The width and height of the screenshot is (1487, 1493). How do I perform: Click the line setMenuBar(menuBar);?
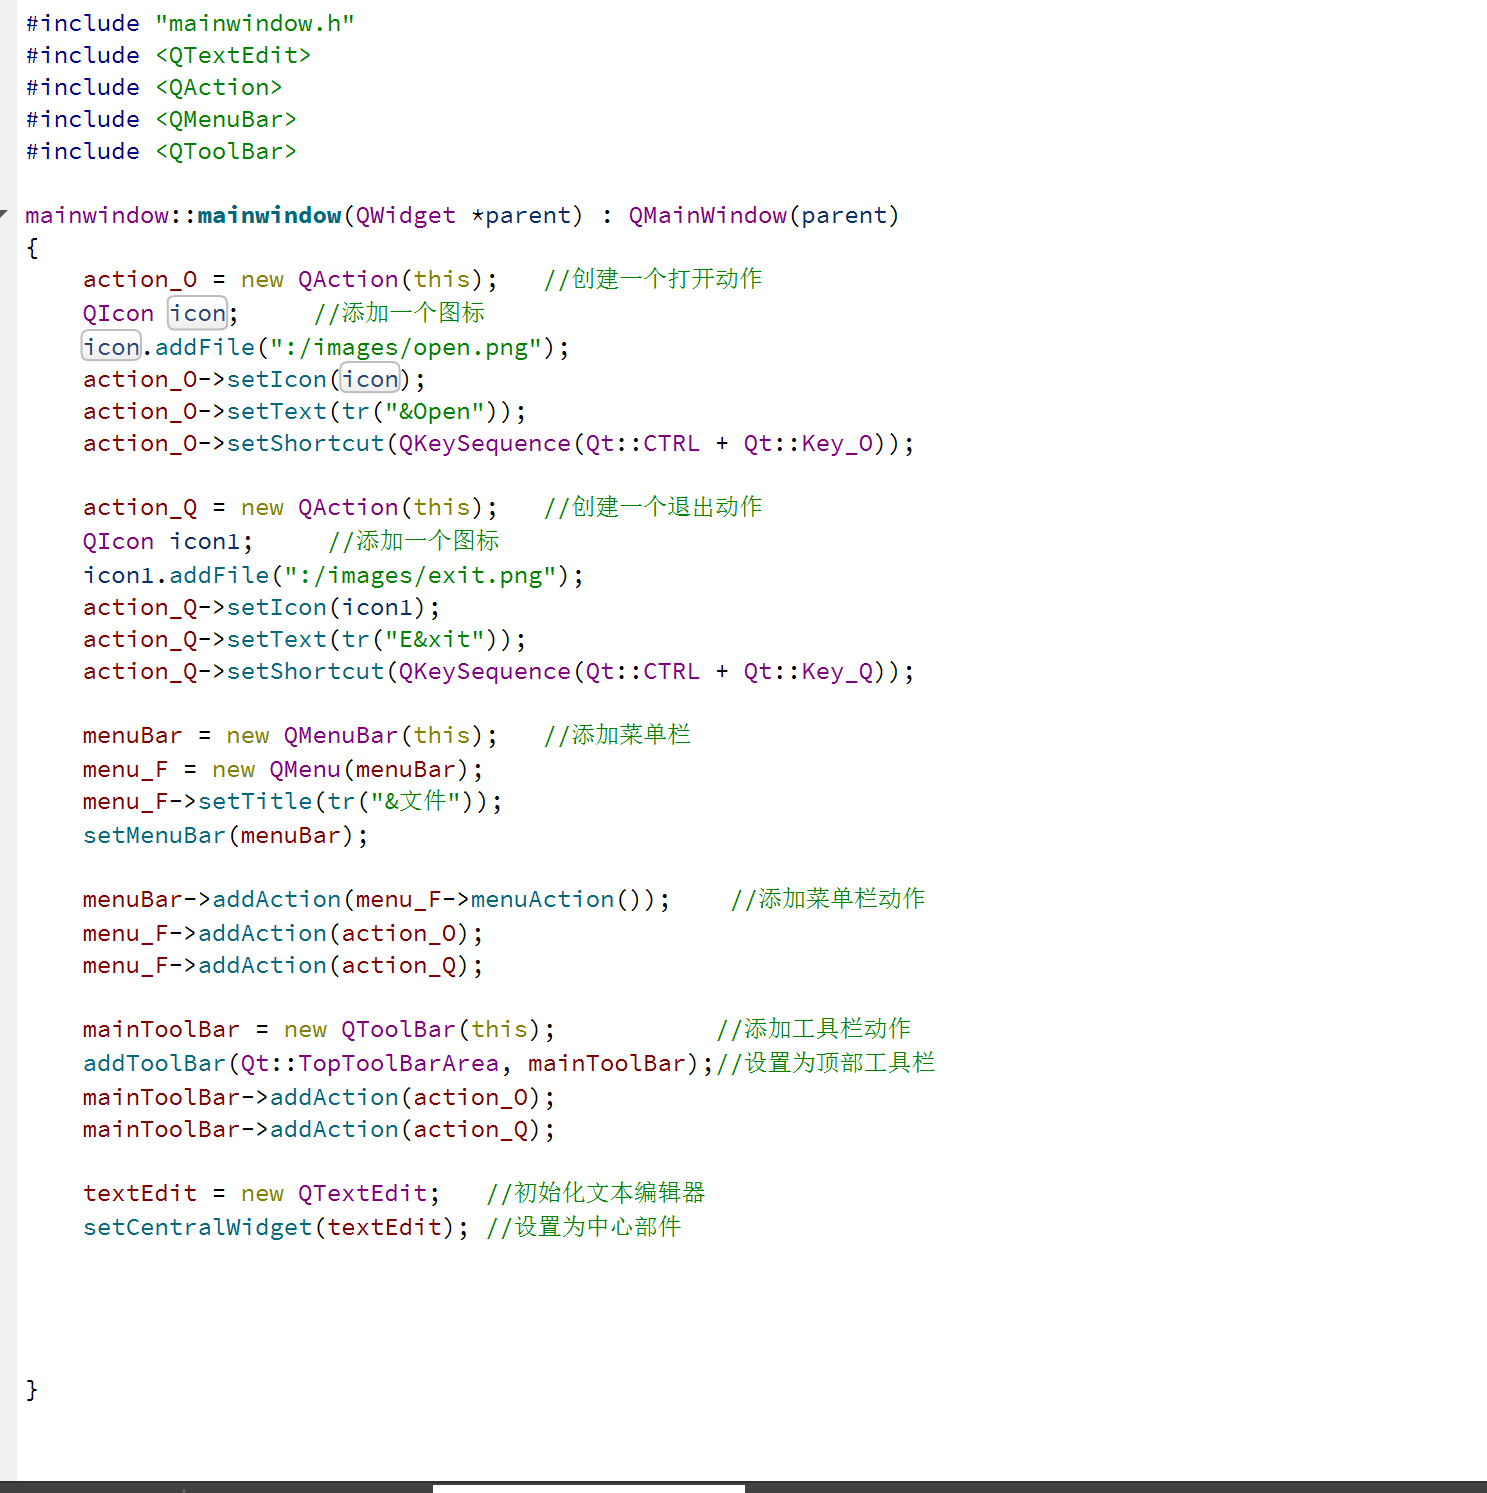[x=225, y=835]
